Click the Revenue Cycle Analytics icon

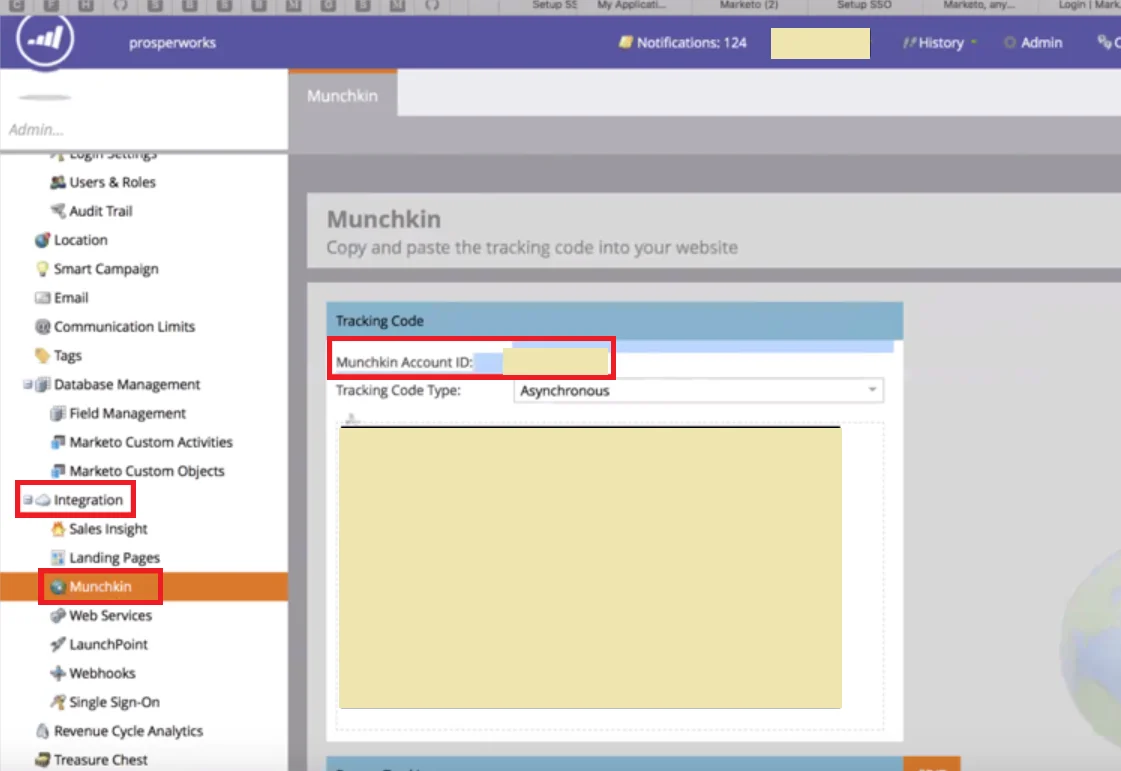tap(43, 731)
